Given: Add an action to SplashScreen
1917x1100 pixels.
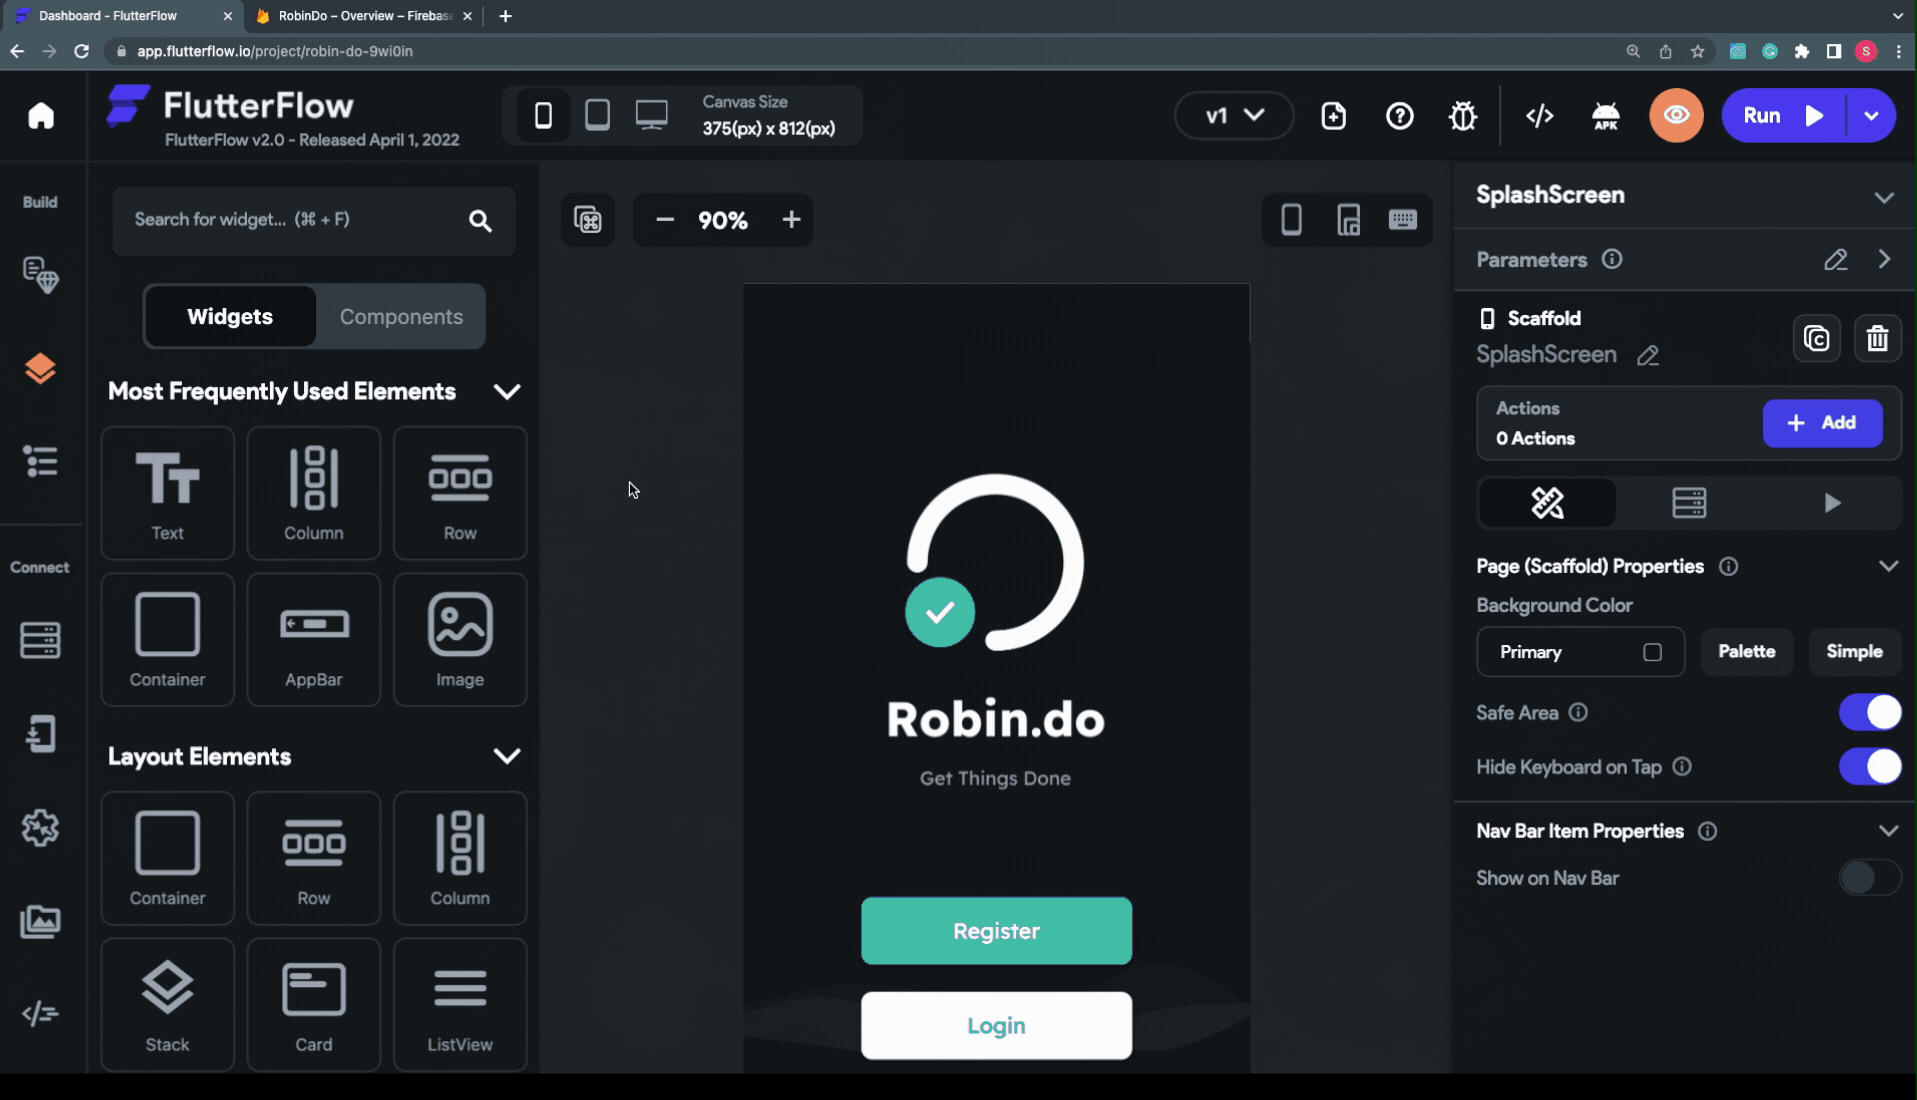Looking at the screenshot, I should coord(1822,423).
